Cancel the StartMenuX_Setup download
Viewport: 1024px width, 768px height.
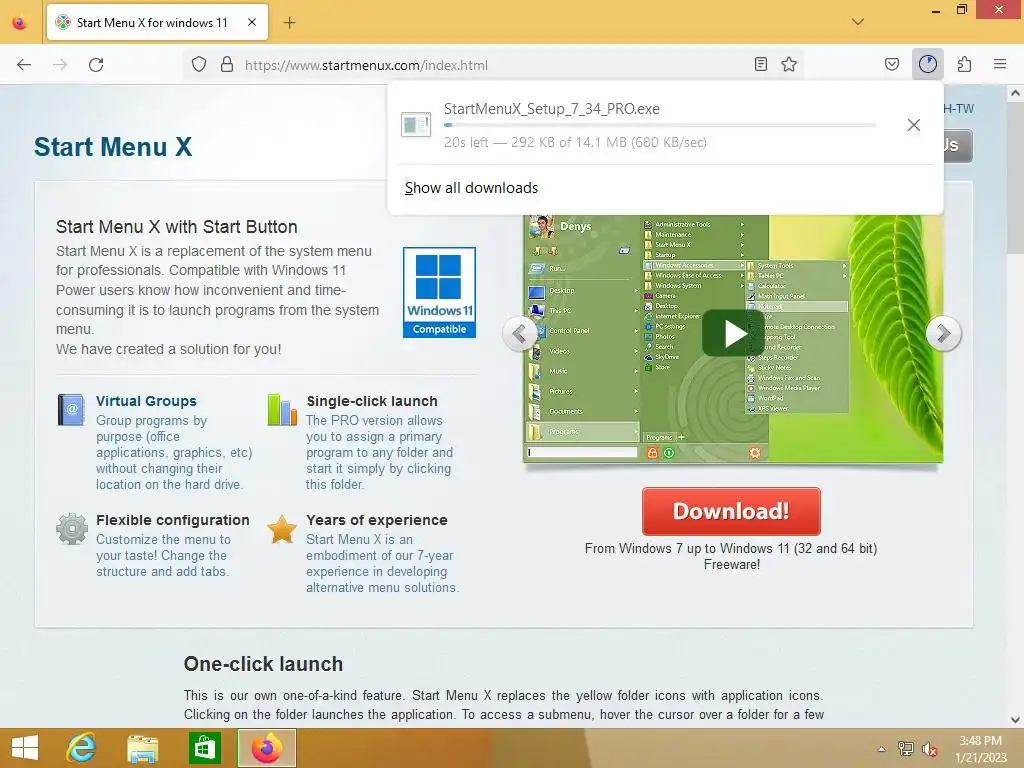(x=914, y=125)
